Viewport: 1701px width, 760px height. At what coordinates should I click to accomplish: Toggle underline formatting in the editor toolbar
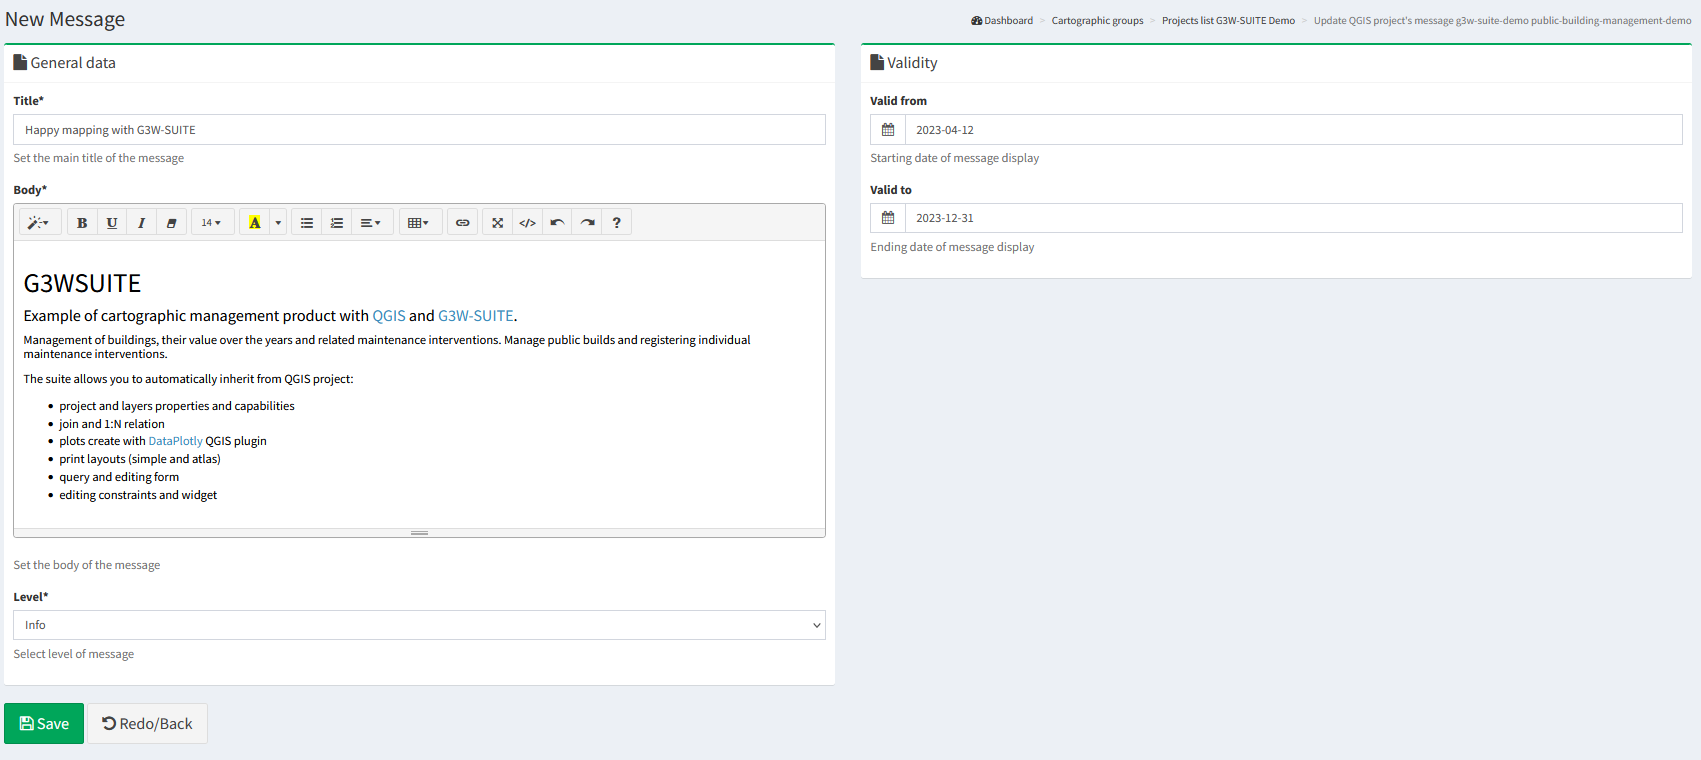click(x=112, y=223)
